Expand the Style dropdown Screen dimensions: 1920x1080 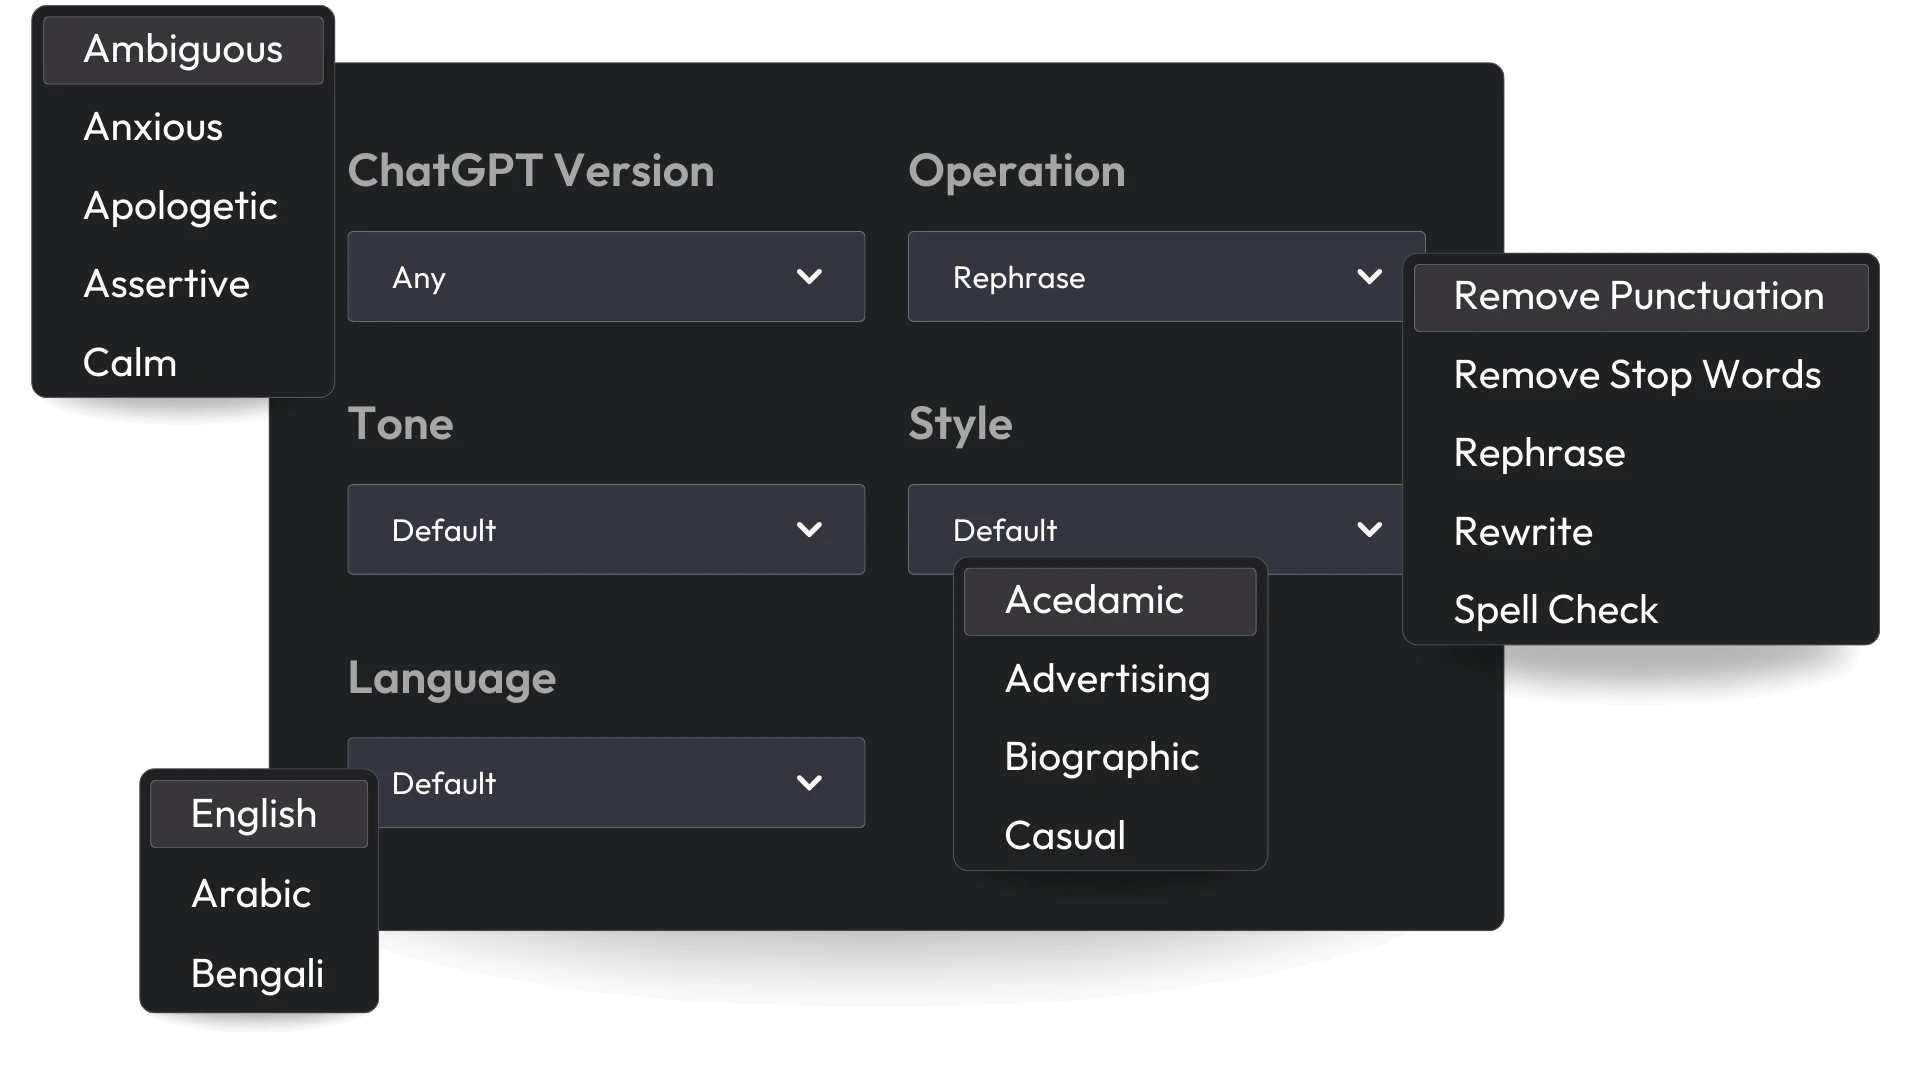click(x=1150, y=530)
